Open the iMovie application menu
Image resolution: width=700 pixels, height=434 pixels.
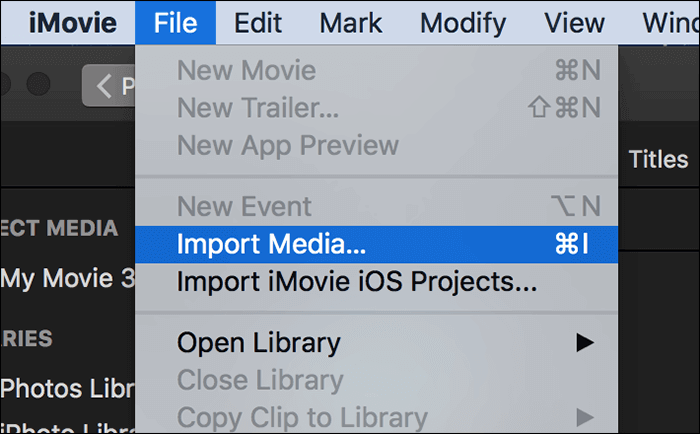(72, 22)
